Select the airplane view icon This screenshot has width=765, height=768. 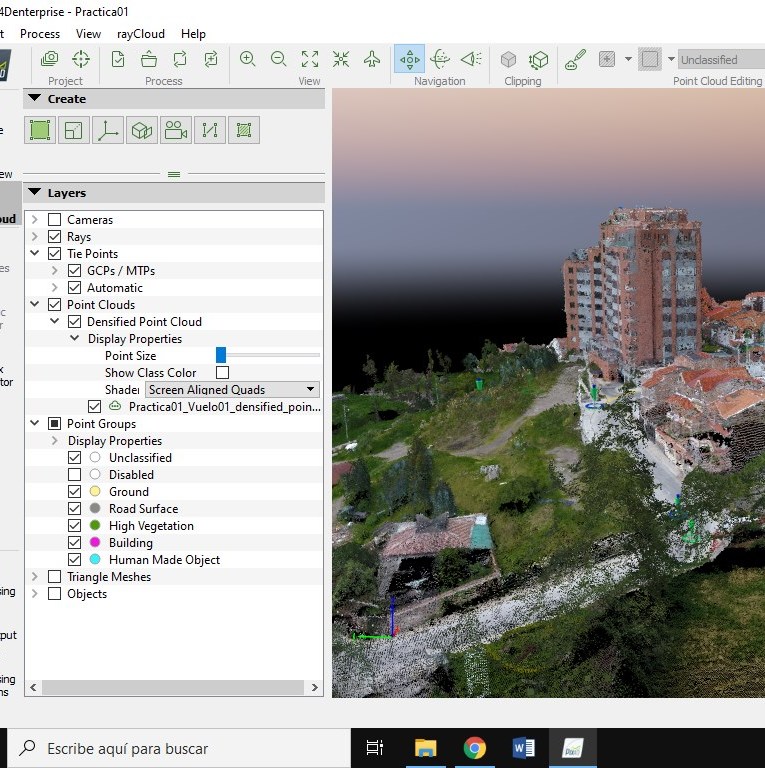(x=372, y=59)
